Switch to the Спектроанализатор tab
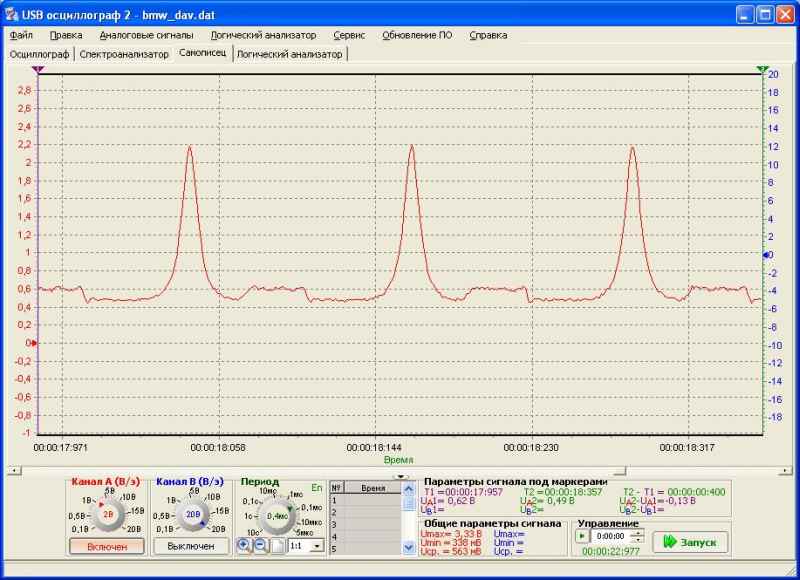Screen dimensions: 800x580 (x=124, y=54)
